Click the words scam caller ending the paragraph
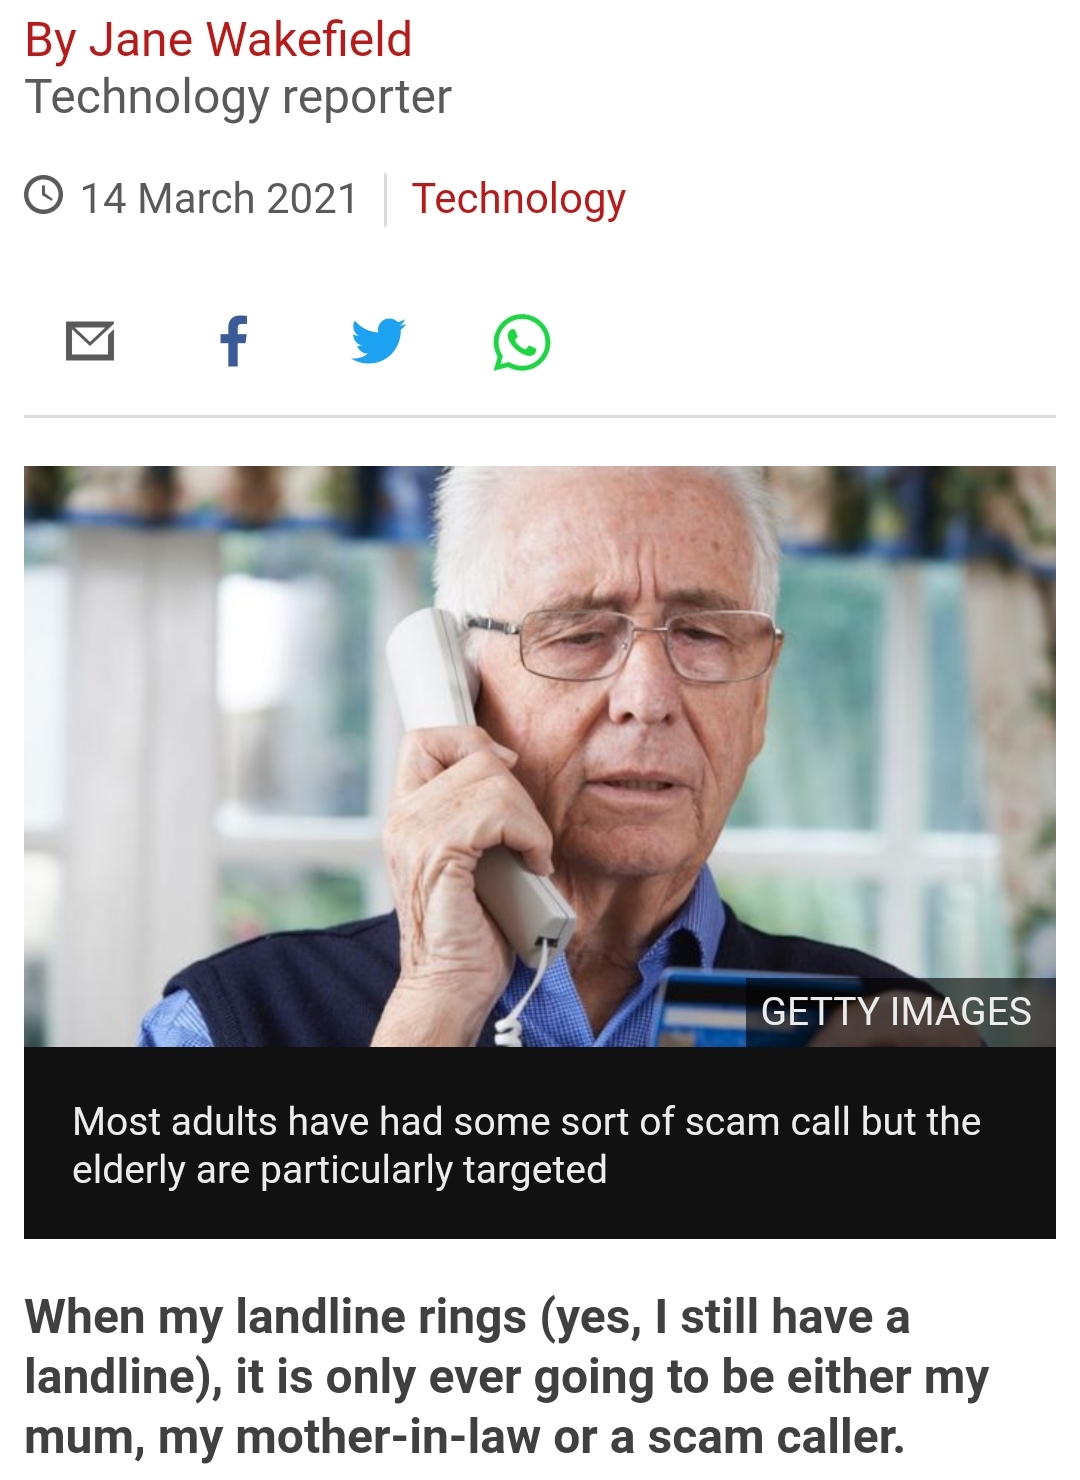This screenshot has height=1480, width=1080. point(776,1437)
